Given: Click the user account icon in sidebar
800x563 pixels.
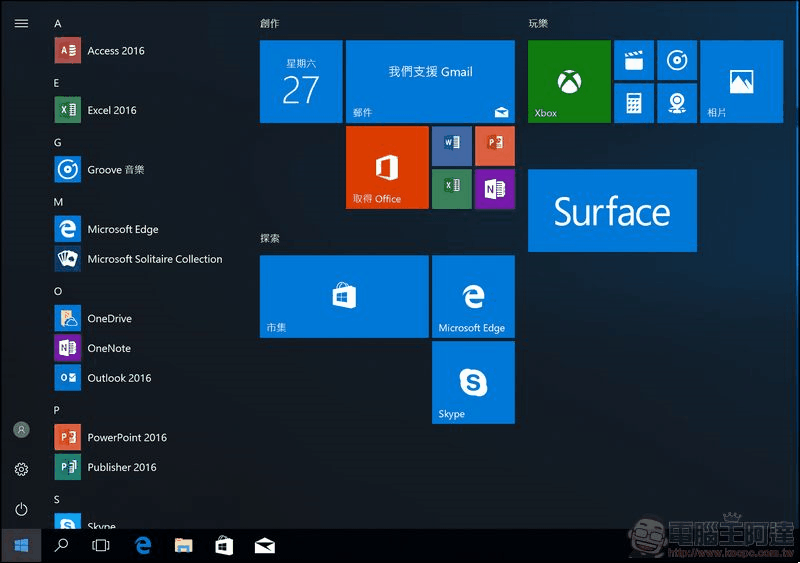Looking at the screenshot, I should coord(21,430).
